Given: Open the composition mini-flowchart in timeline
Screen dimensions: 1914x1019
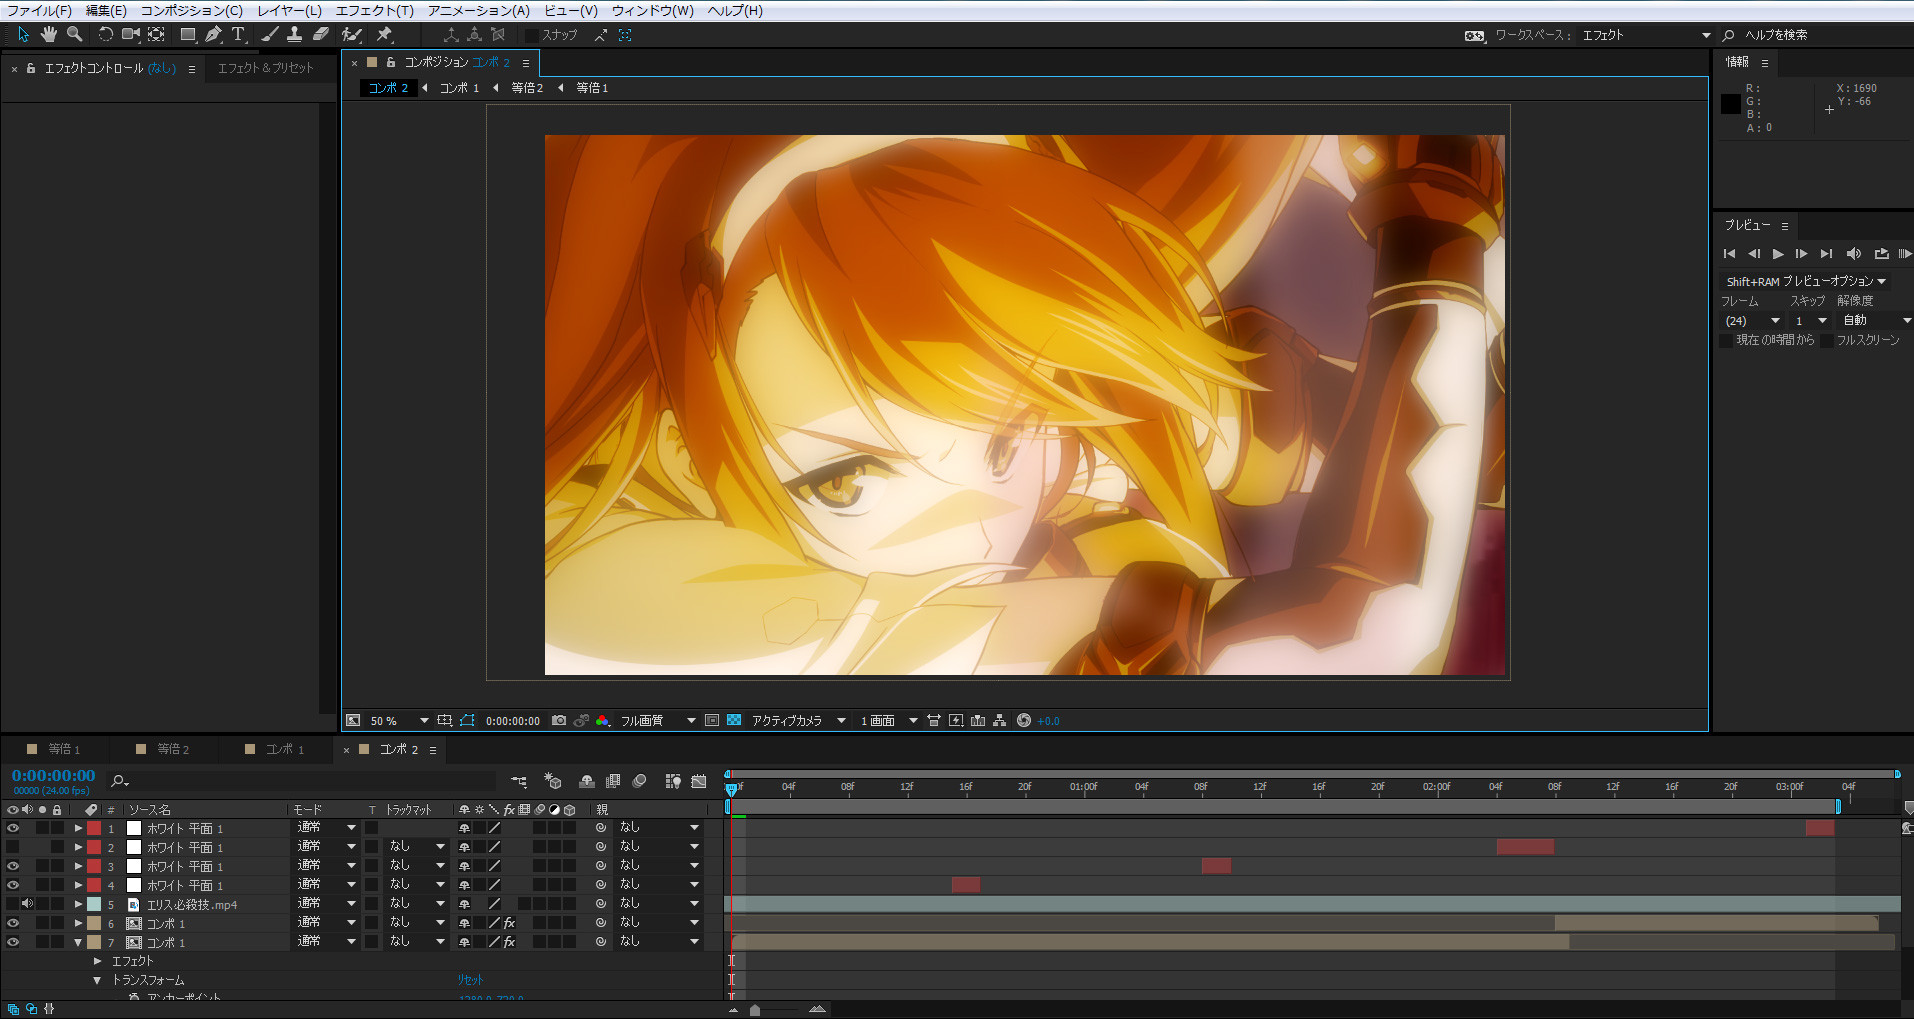Looking at the screenshot, I should click(519, 781).
